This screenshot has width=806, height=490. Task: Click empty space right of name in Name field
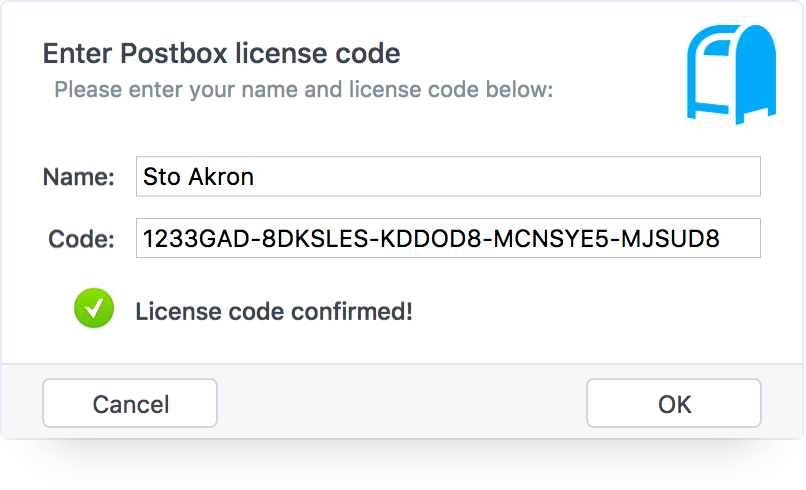[506, 176]
